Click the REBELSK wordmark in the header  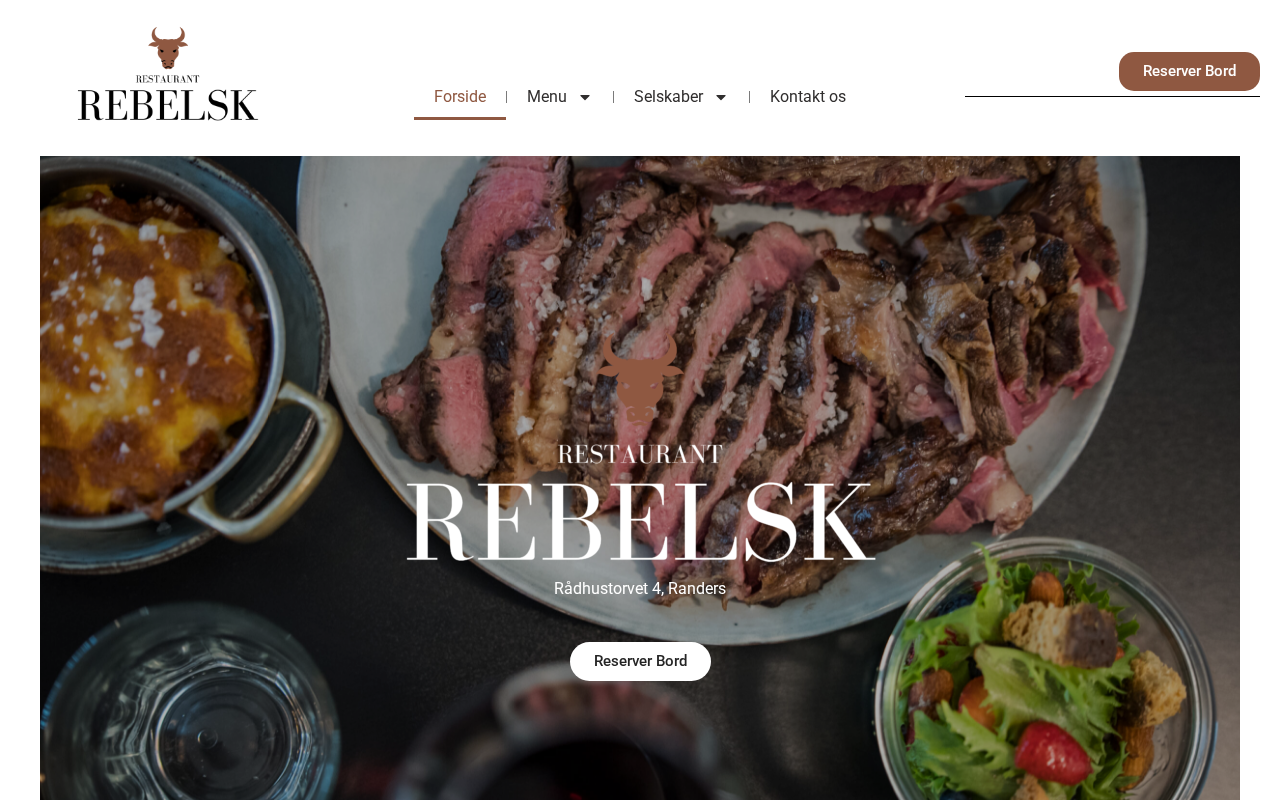168,105
